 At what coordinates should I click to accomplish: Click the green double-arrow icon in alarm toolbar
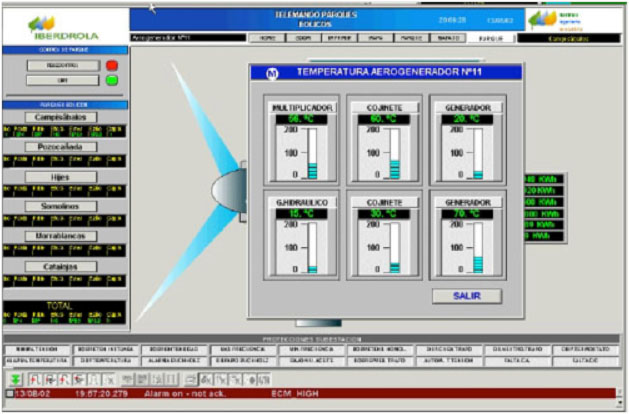point(15,379)
